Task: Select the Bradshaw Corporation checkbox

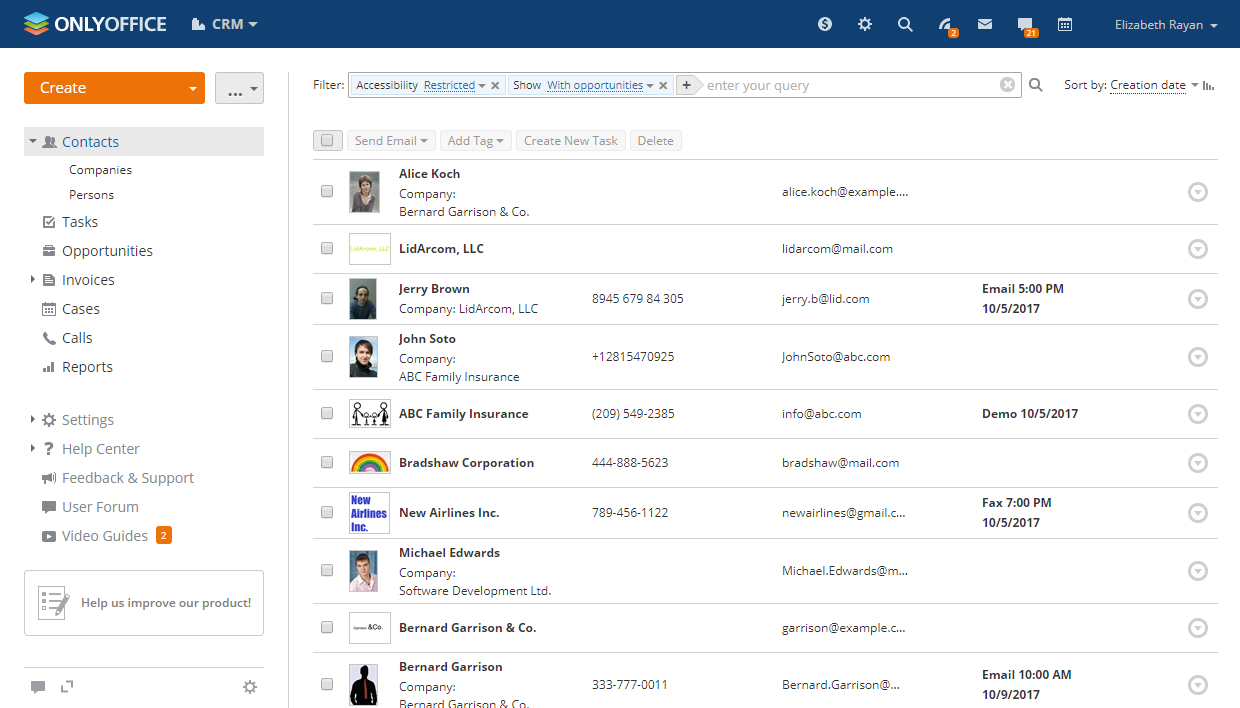Action: 327,462
